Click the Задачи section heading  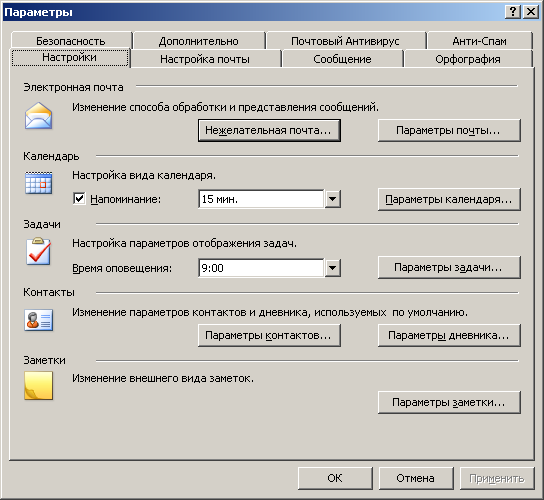[x=42, y=224]
